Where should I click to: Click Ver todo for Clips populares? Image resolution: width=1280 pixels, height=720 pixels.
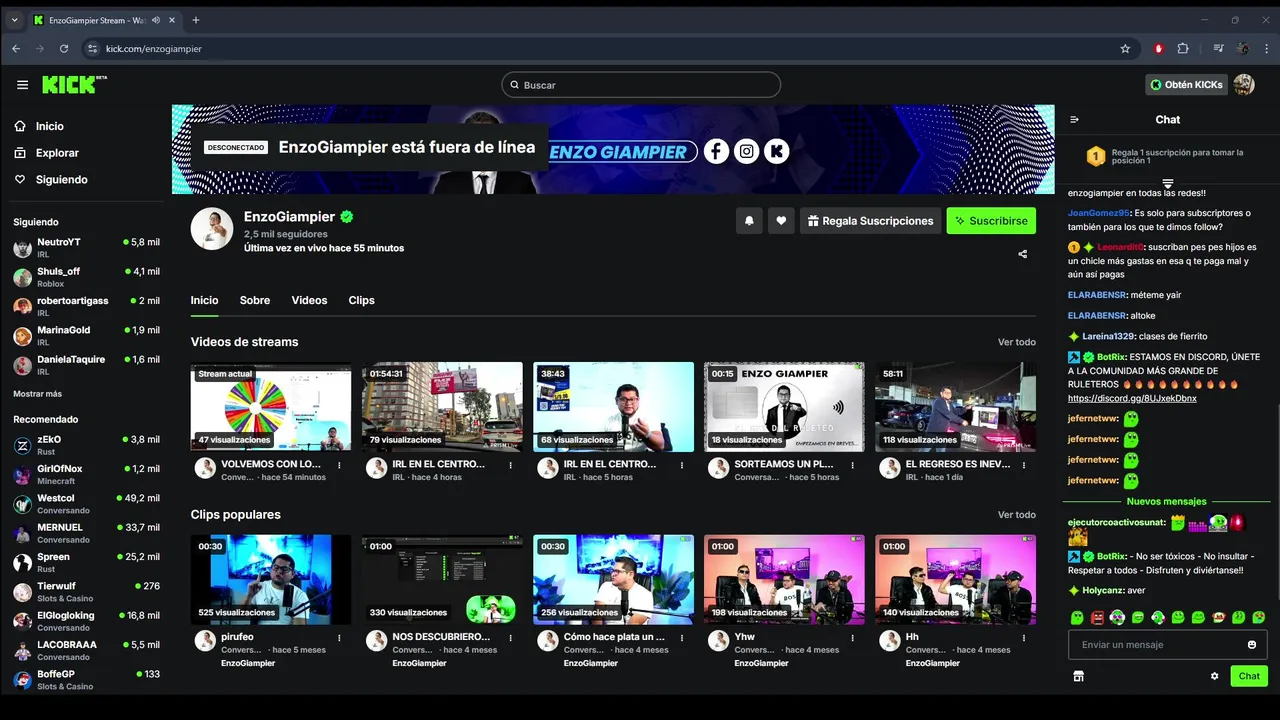coord(1017,515)
